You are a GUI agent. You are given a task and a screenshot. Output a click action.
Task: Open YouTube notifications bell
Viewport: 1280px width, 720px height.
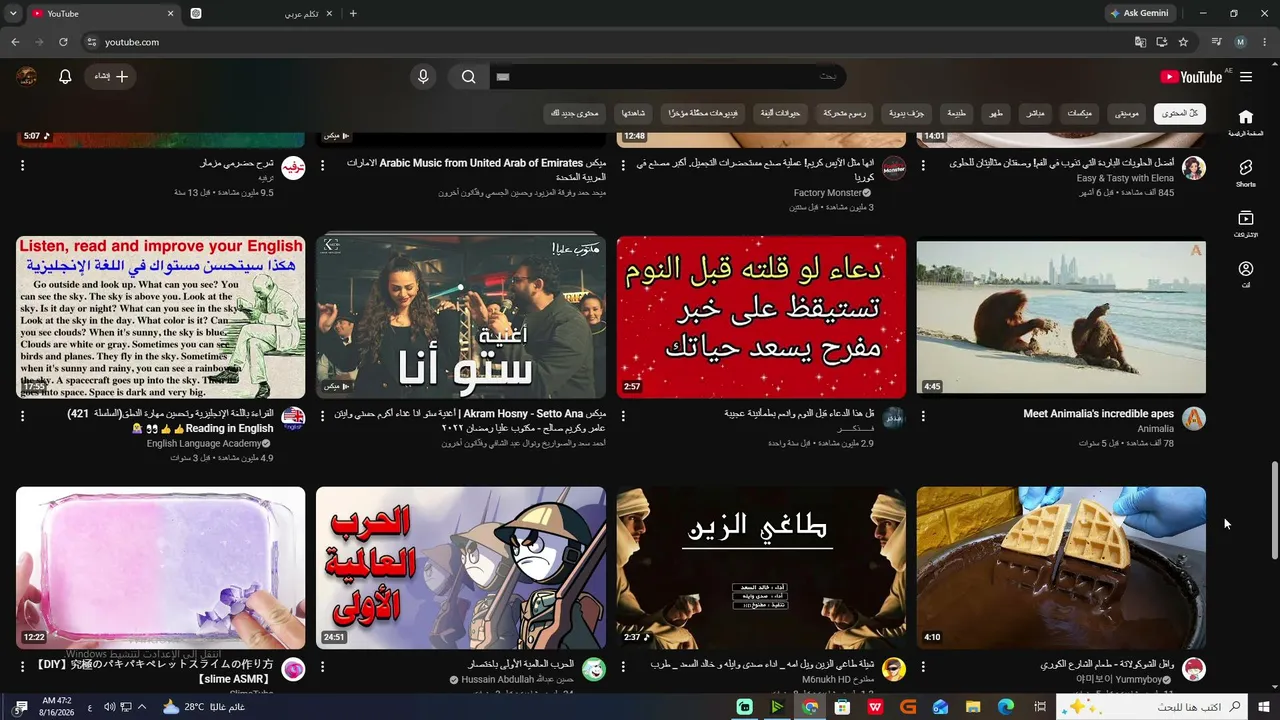click(x=65, y=77)
